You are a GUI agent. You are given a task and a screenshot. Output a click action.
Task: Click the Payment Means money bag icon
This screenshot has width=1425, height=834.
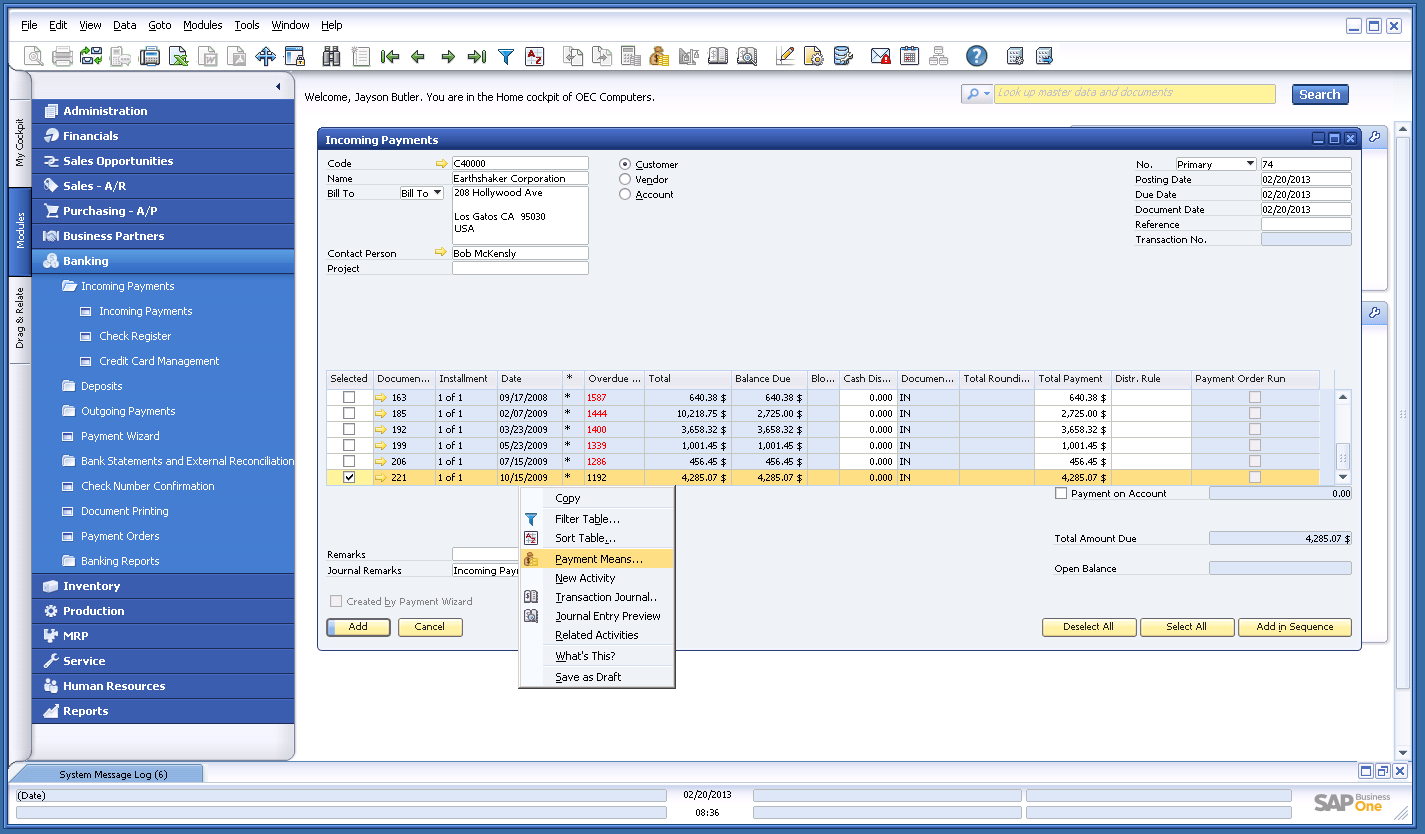coord(658,57)
